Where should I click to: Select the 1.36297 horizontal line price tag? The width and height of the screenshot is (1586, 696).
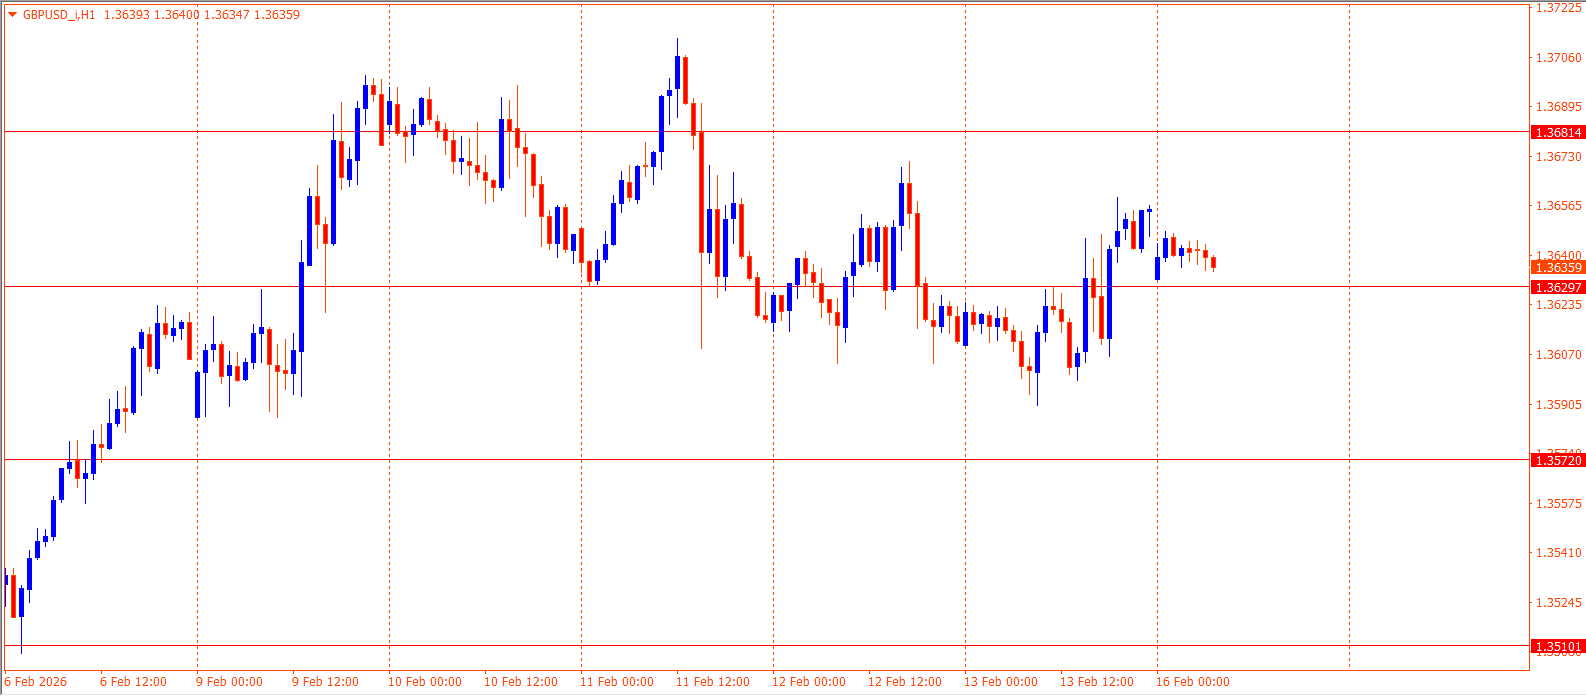pos(1558,287)
